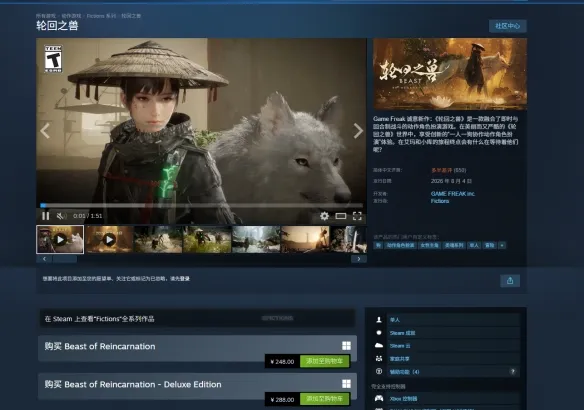
Task: Select the 女性主角 tag
Action: click(429, 245)
